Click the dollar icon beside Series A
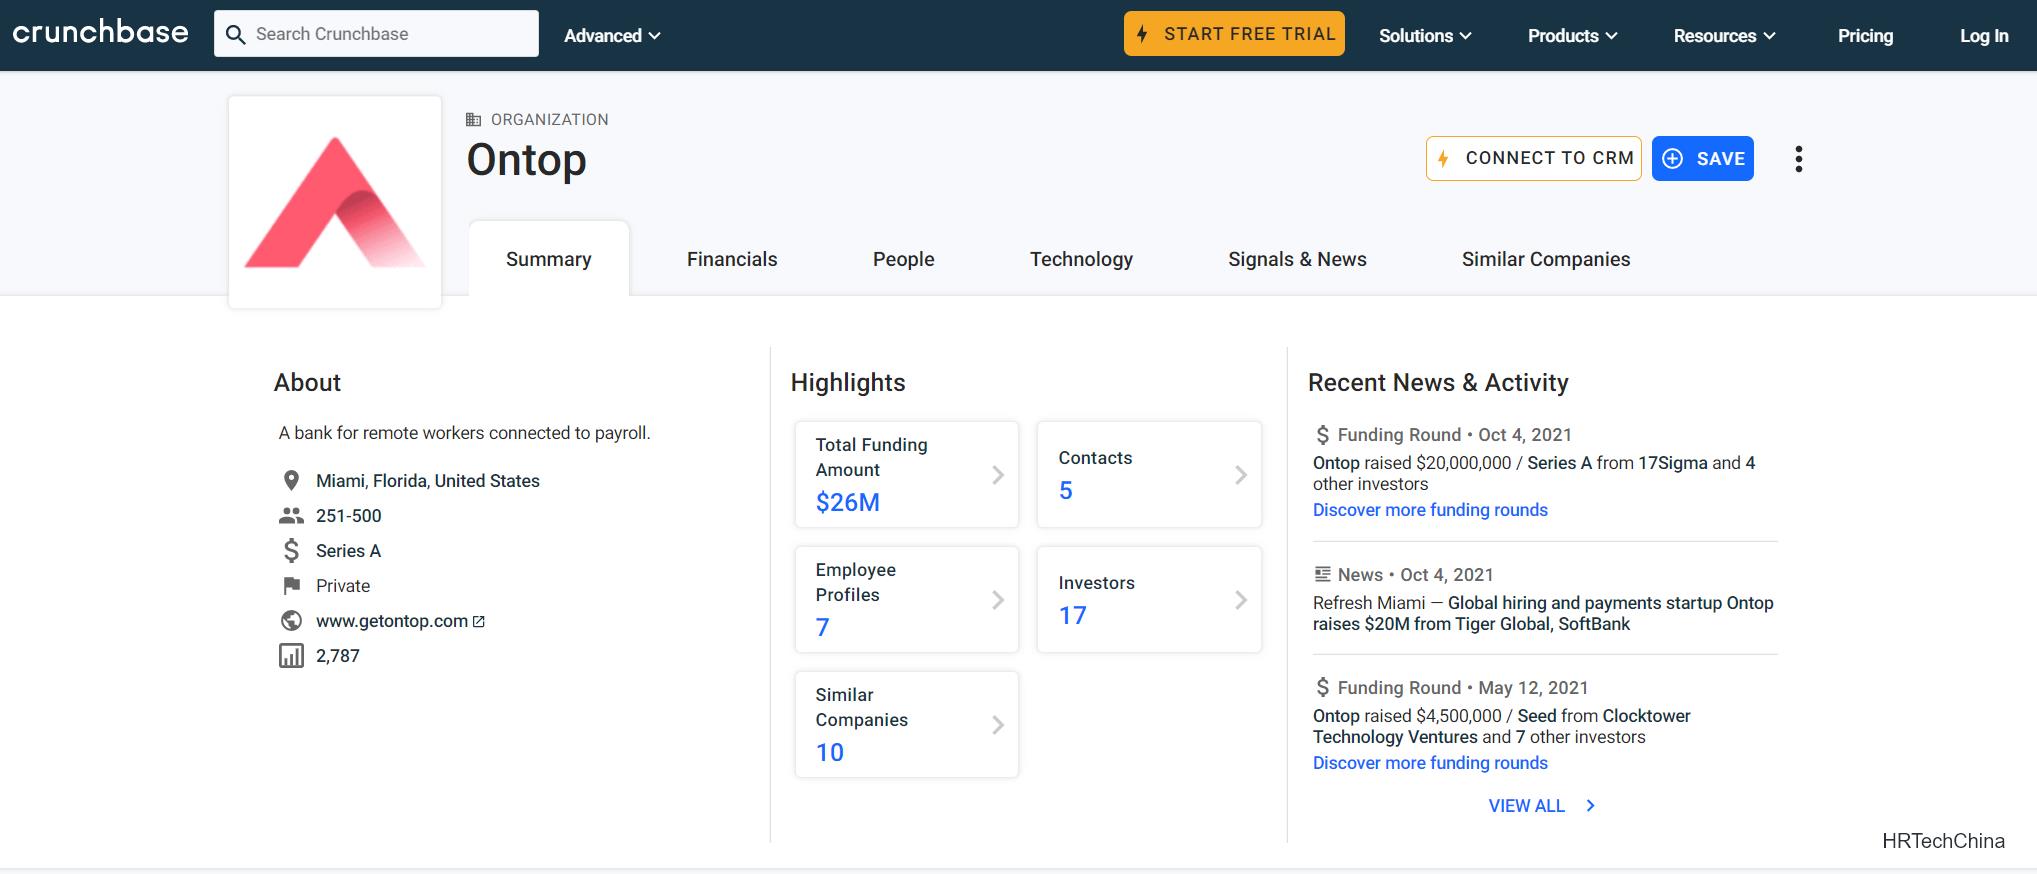 pos(291,551)
